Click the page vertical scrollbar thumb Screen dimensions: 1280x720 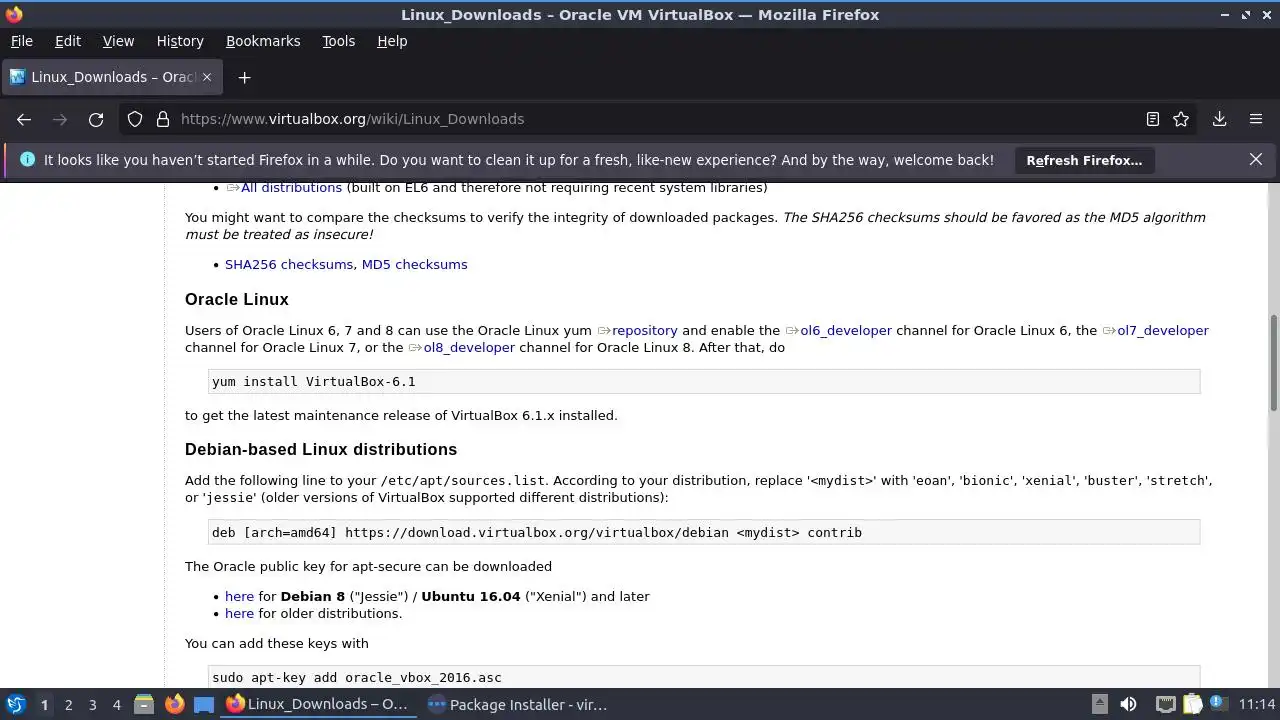coord(1274,362)
